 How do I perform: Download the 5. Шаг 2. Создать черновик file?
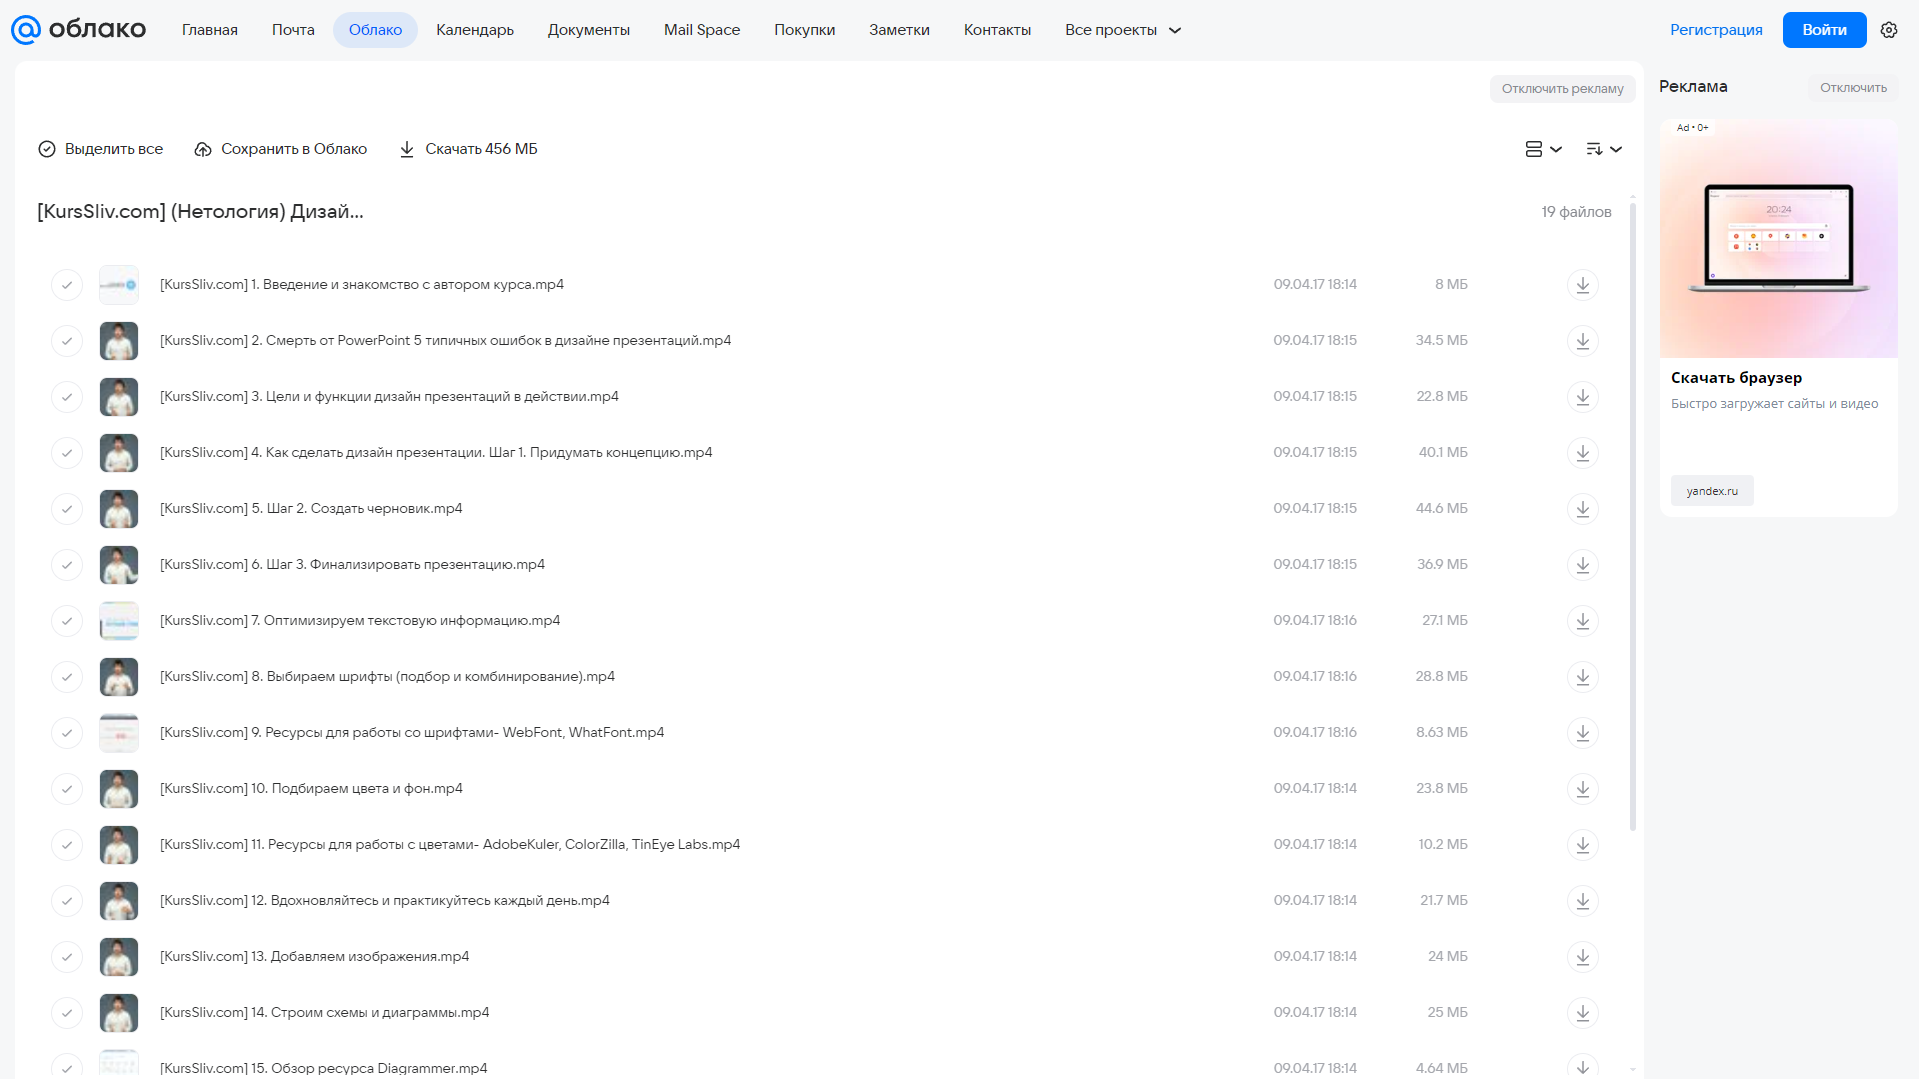click(1582, 509)
